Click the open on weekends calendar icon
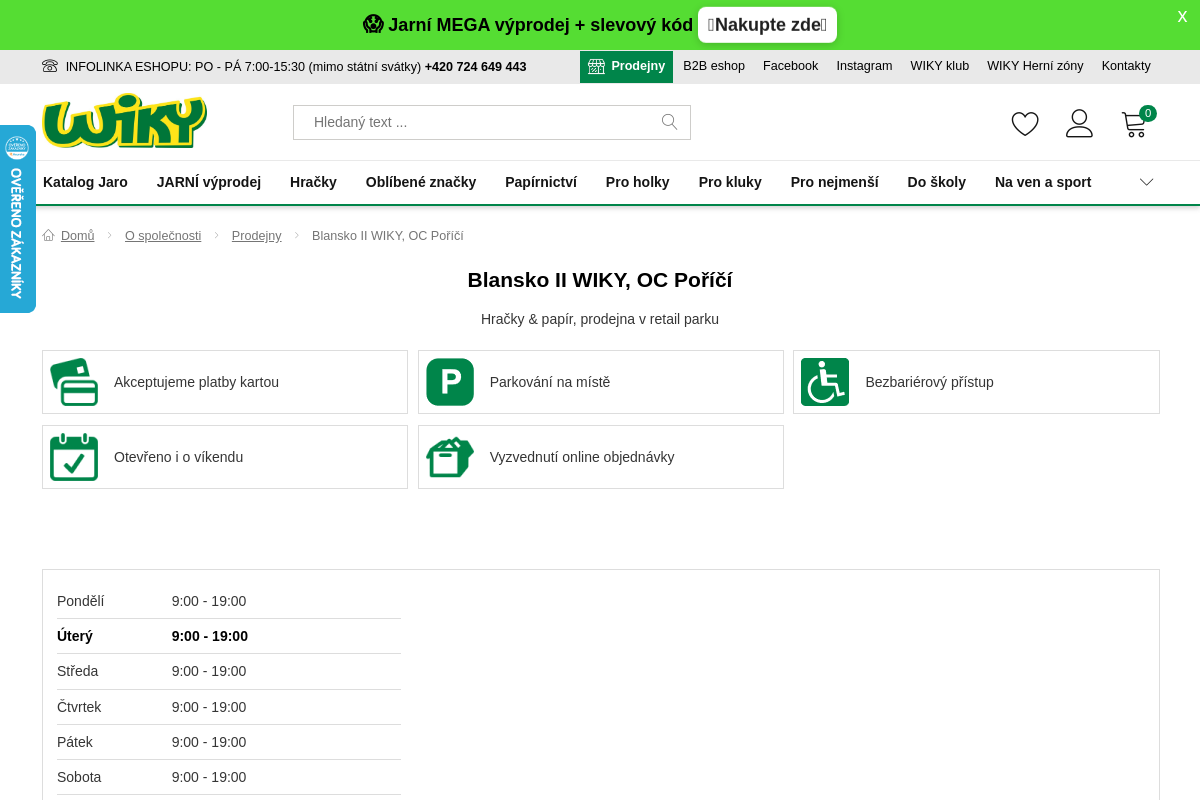Viewport: 1200px width, 800px height. pyautogui.click(x=74, y=457)
